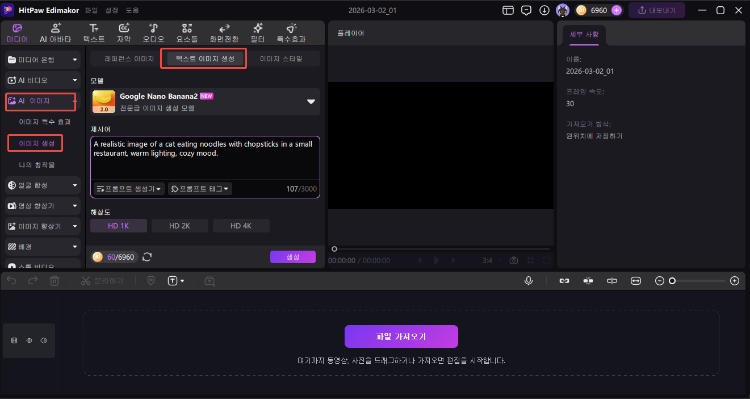Viewport: 750px width, 399px height.
Task: Click the purple plus to add credits
Action: [617, 11]
